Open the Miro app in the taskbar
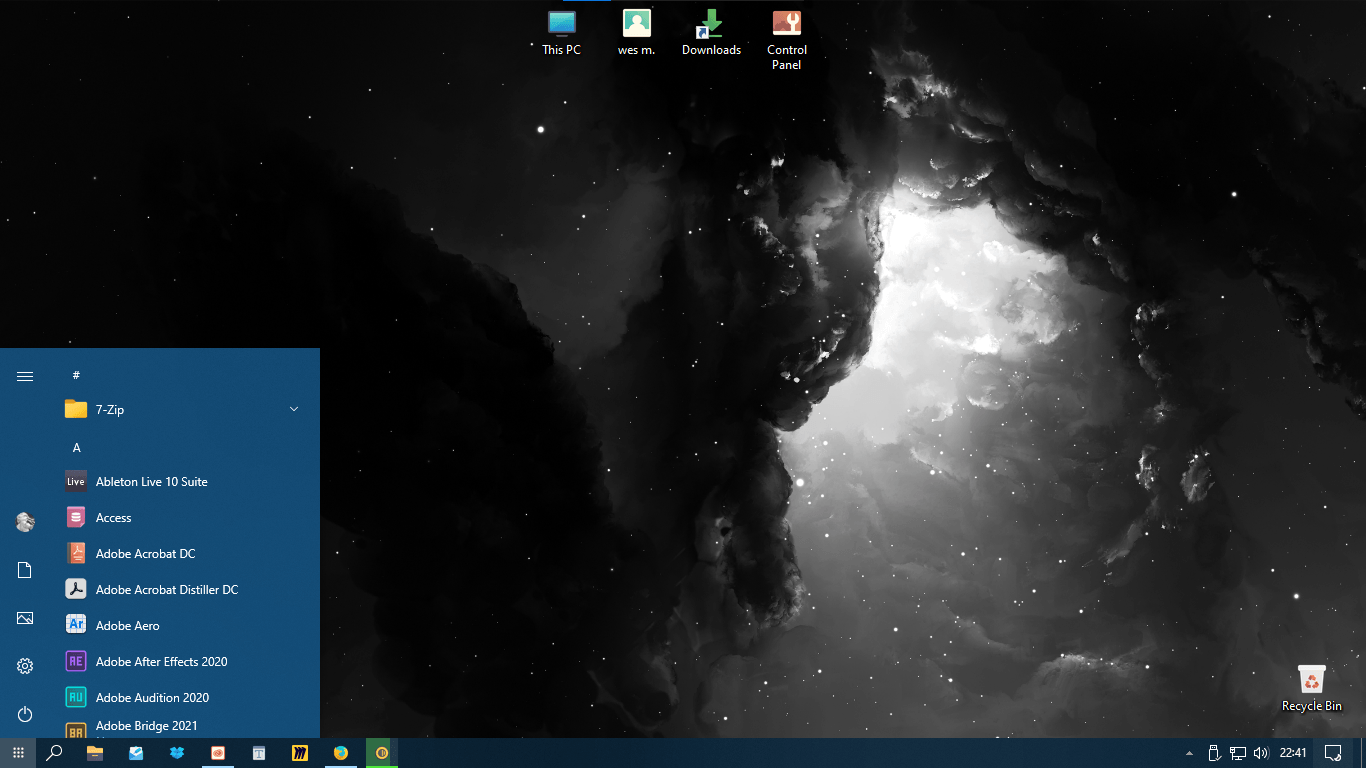Image resolution: width=1366 pixels, height=768 pixels. tap(299, 753)
